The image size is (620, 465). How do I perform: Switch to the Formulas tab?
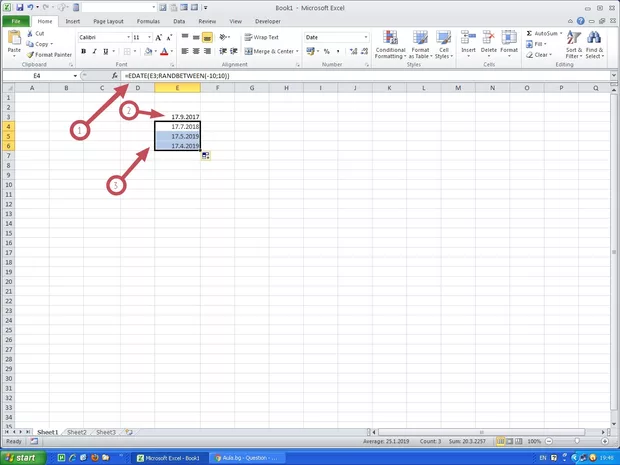(x=148, y=21)
